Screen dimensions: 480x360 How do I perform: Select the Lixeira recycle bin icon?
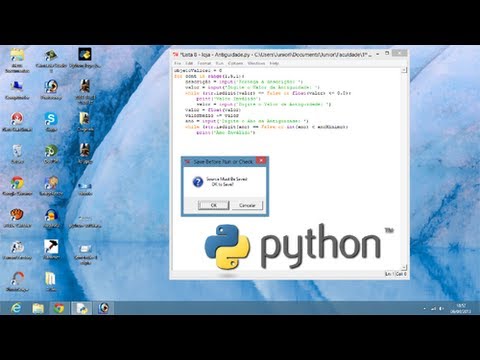pyautogui.click(x=17, y=154)
